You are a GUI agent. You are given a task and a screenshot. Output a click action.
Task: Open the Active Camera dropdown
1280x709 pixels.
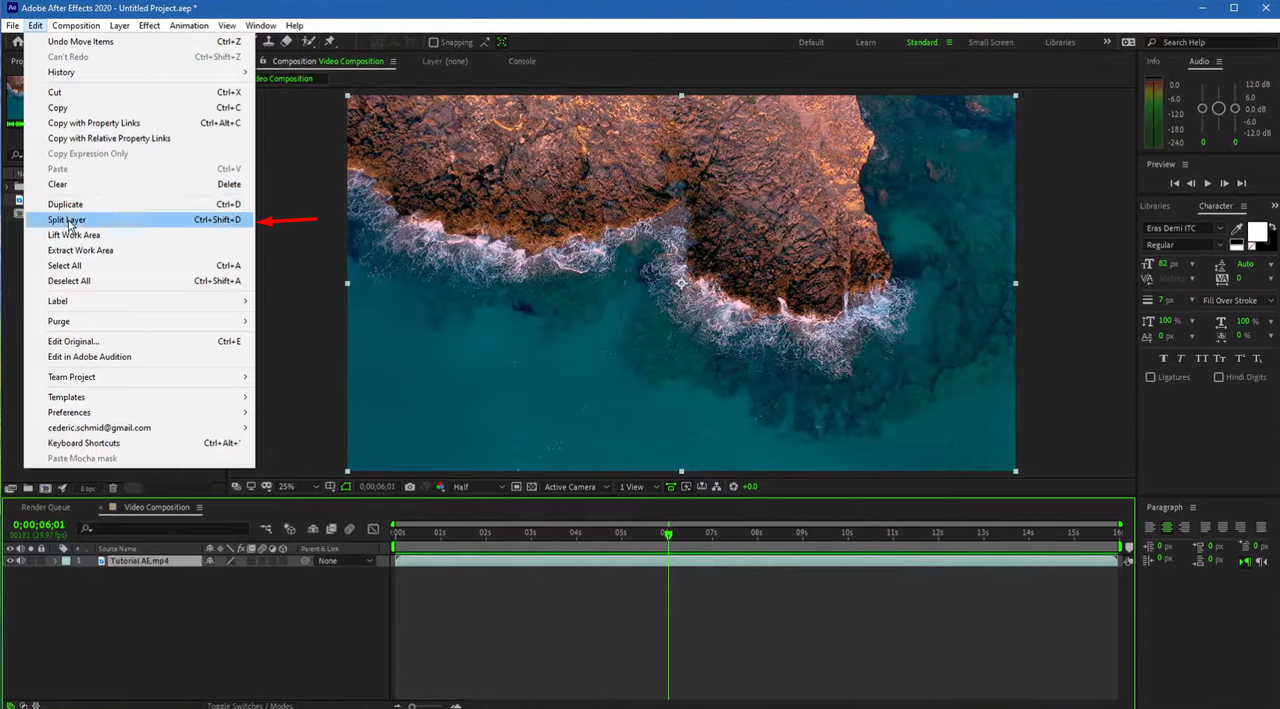(x=576, y=487)
